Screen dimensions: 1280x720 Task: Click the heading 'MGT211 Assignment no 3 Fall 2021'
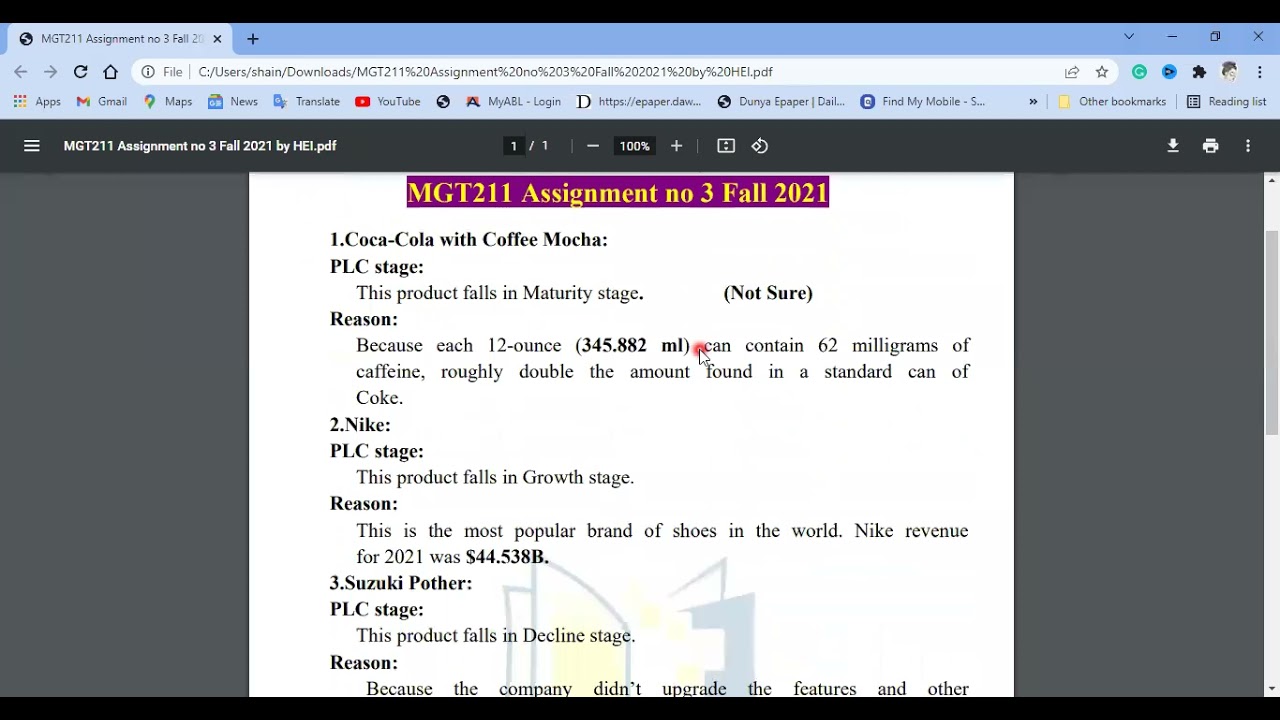618,192
